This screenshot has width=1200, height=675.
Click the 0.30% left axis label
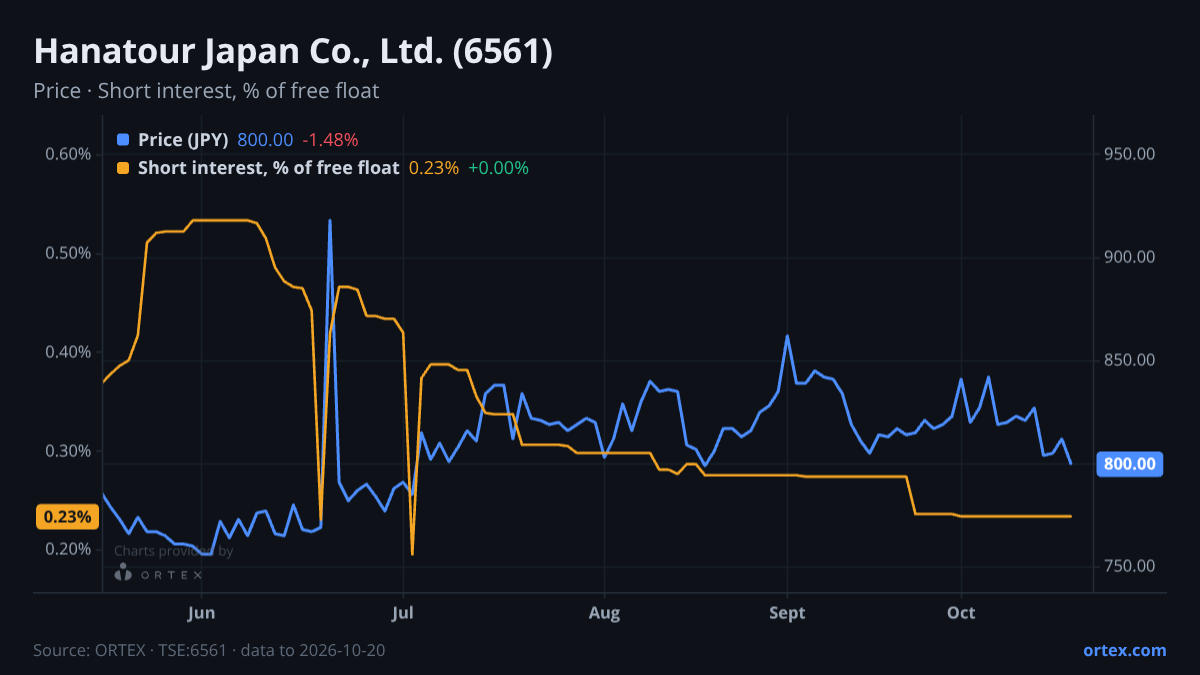point(68,451)
